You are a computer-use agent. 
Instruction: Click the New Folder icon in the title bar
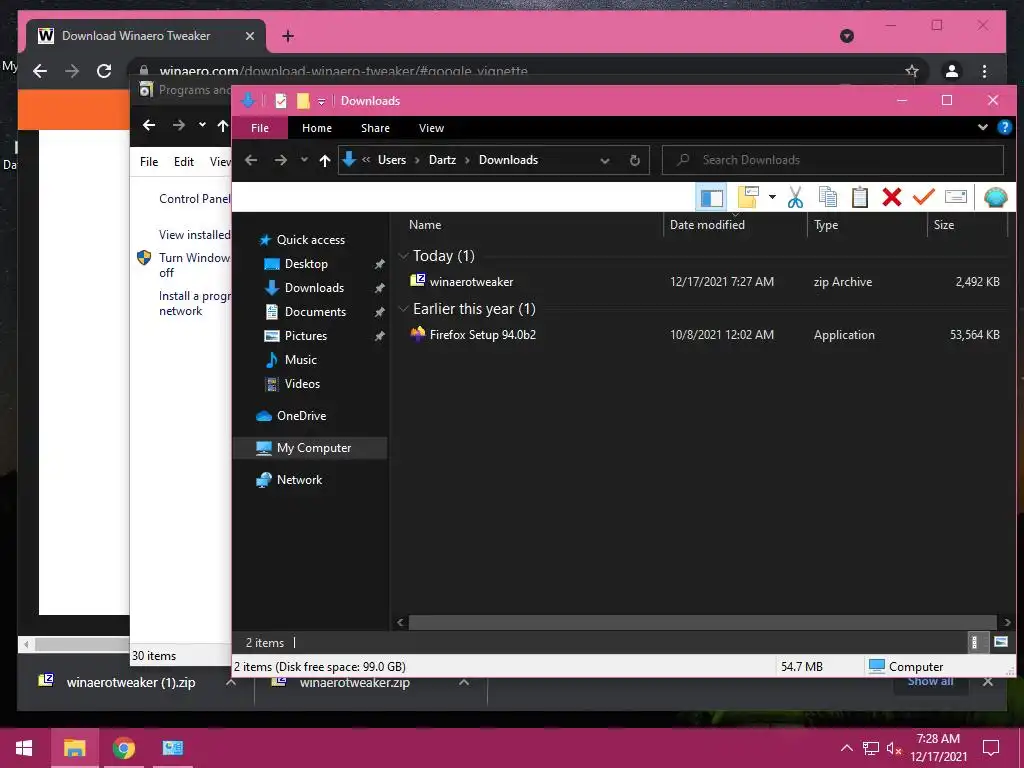[x=303, y=101]
